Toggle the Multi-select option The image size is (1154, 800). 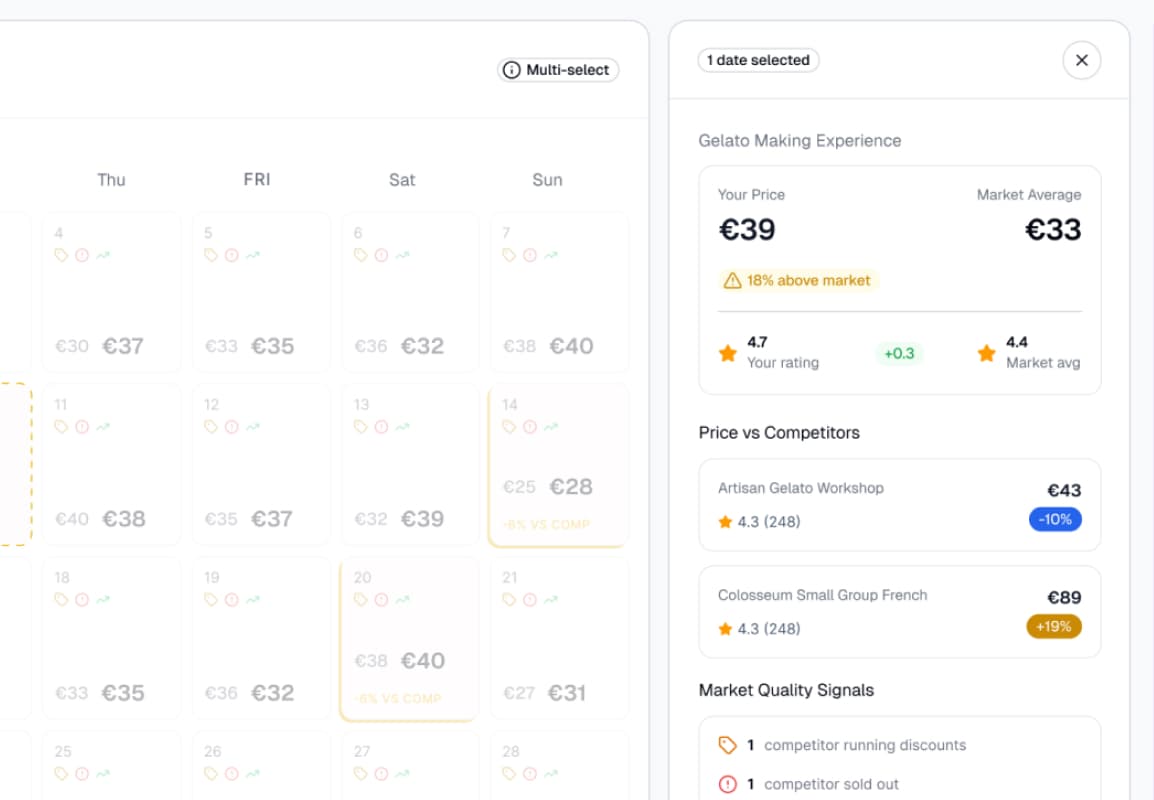(558, 70)
